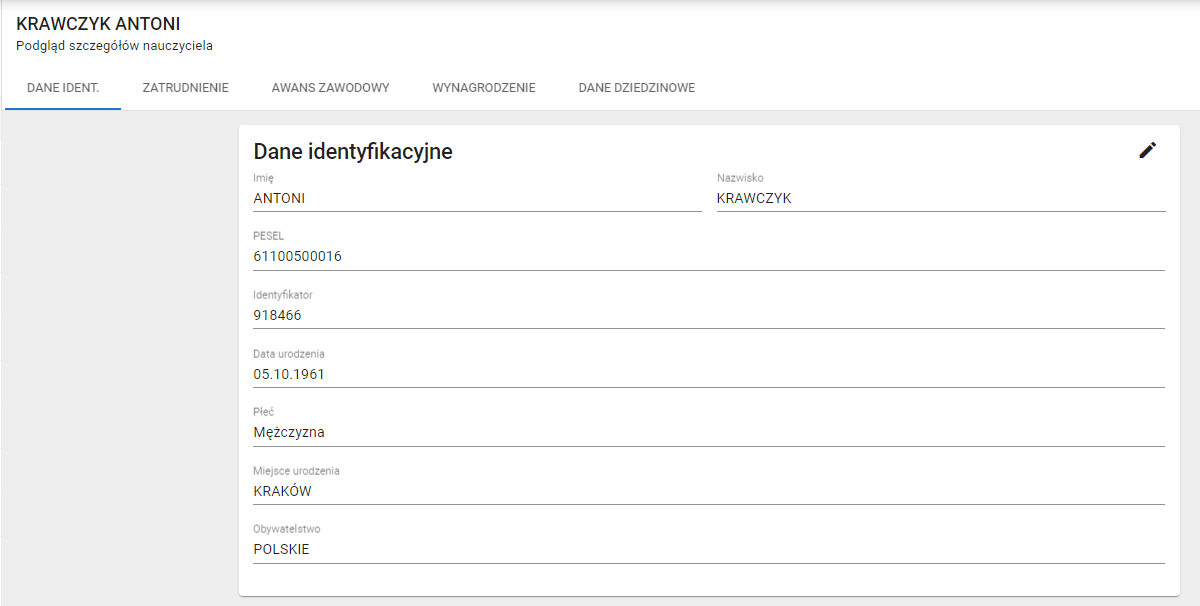Click the citizenship value POLSKIE
Screen dimensions: 1200x606
[x=281, y=549]
